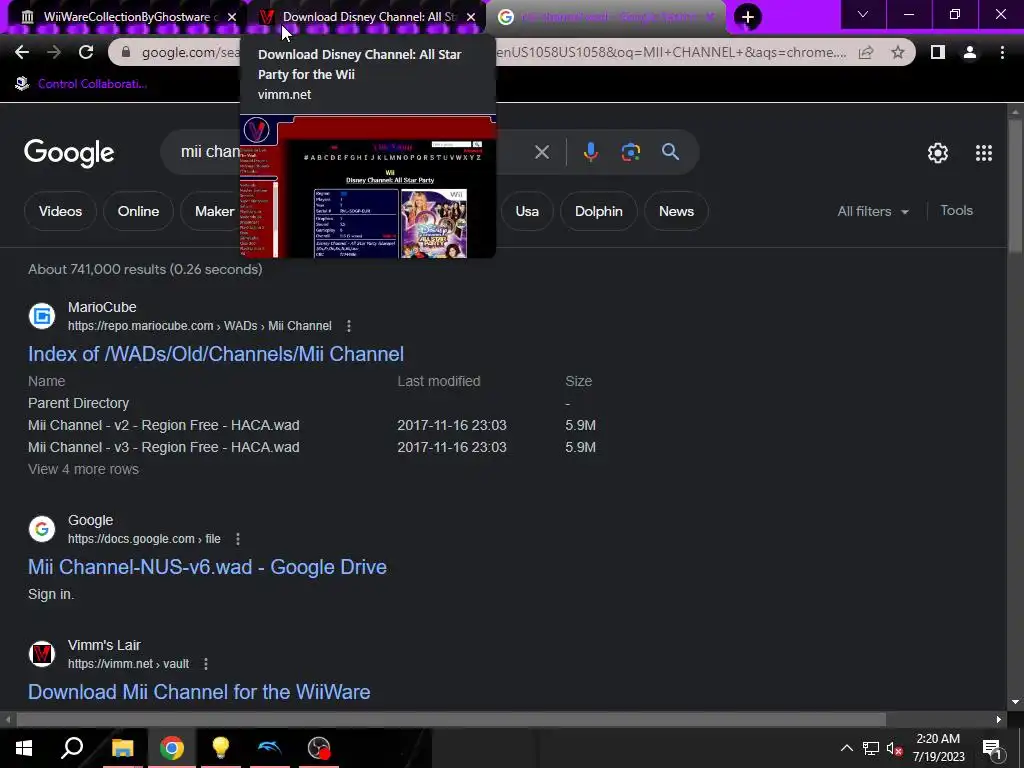Viewport: 1024px width, 768px height.
Task: Open the notification center
Action: [993, 749]
